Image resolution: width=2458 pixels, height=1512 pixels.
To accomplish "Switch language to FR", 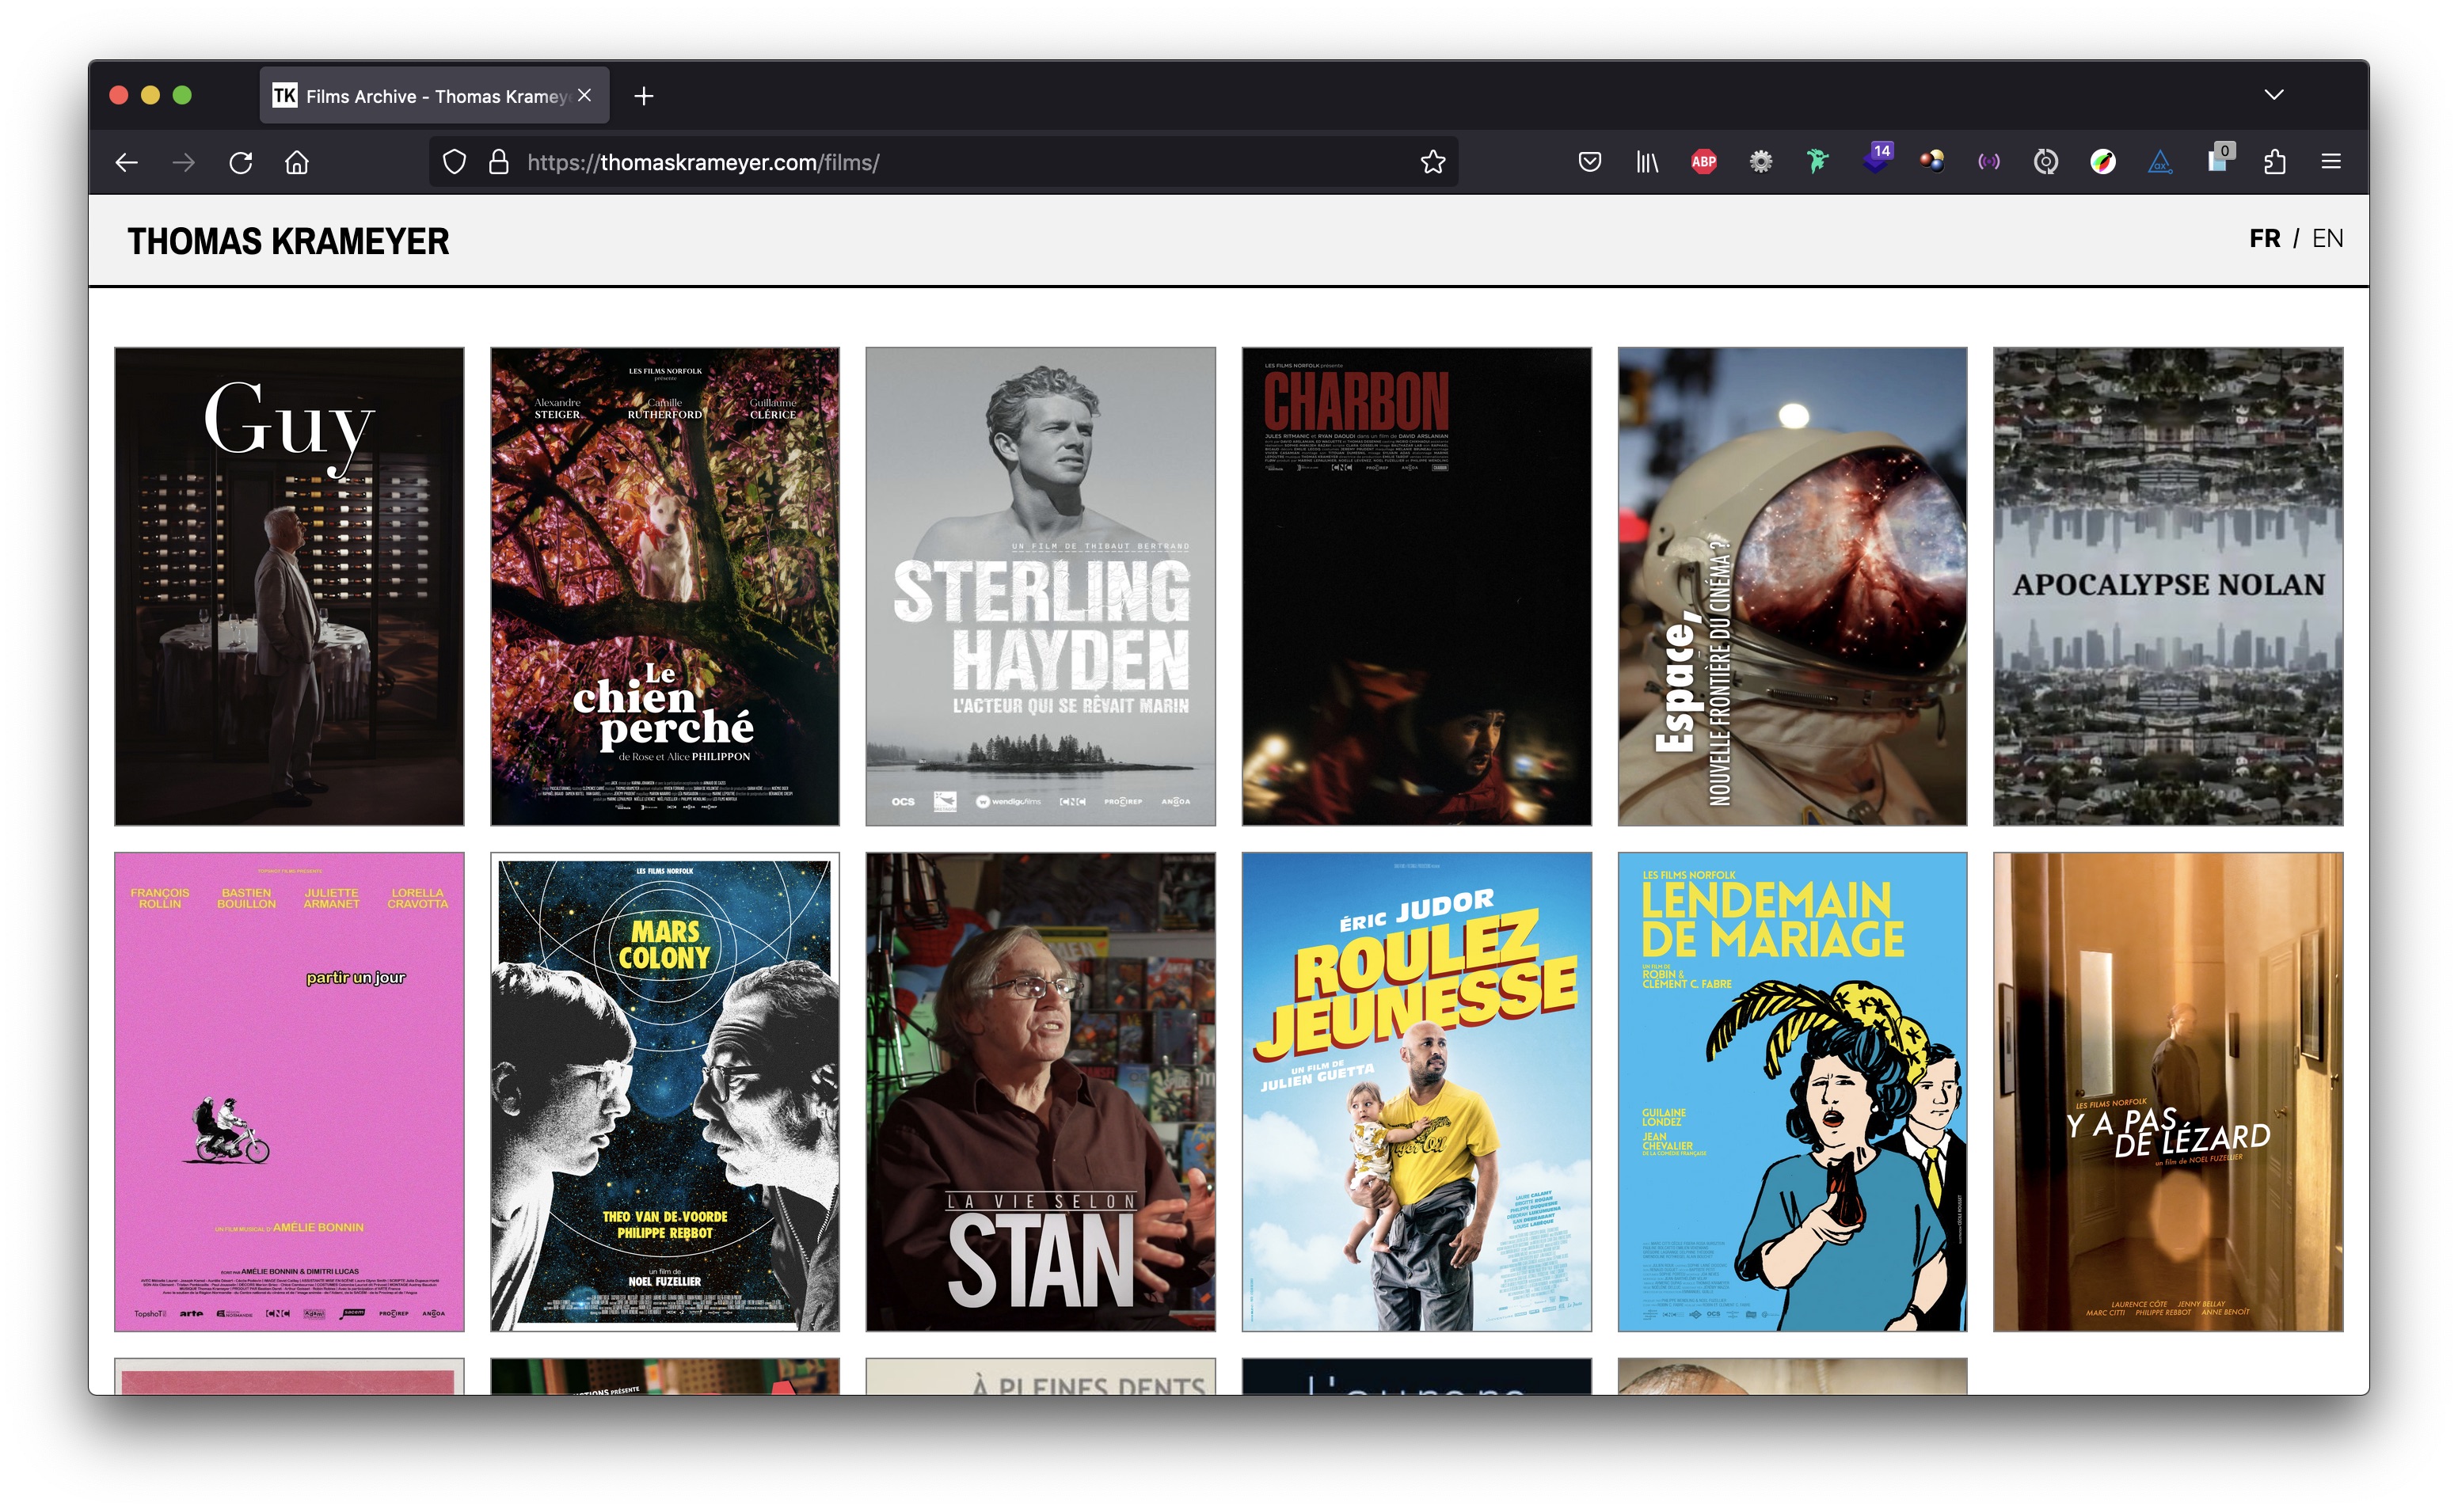I will [2265, 239].
